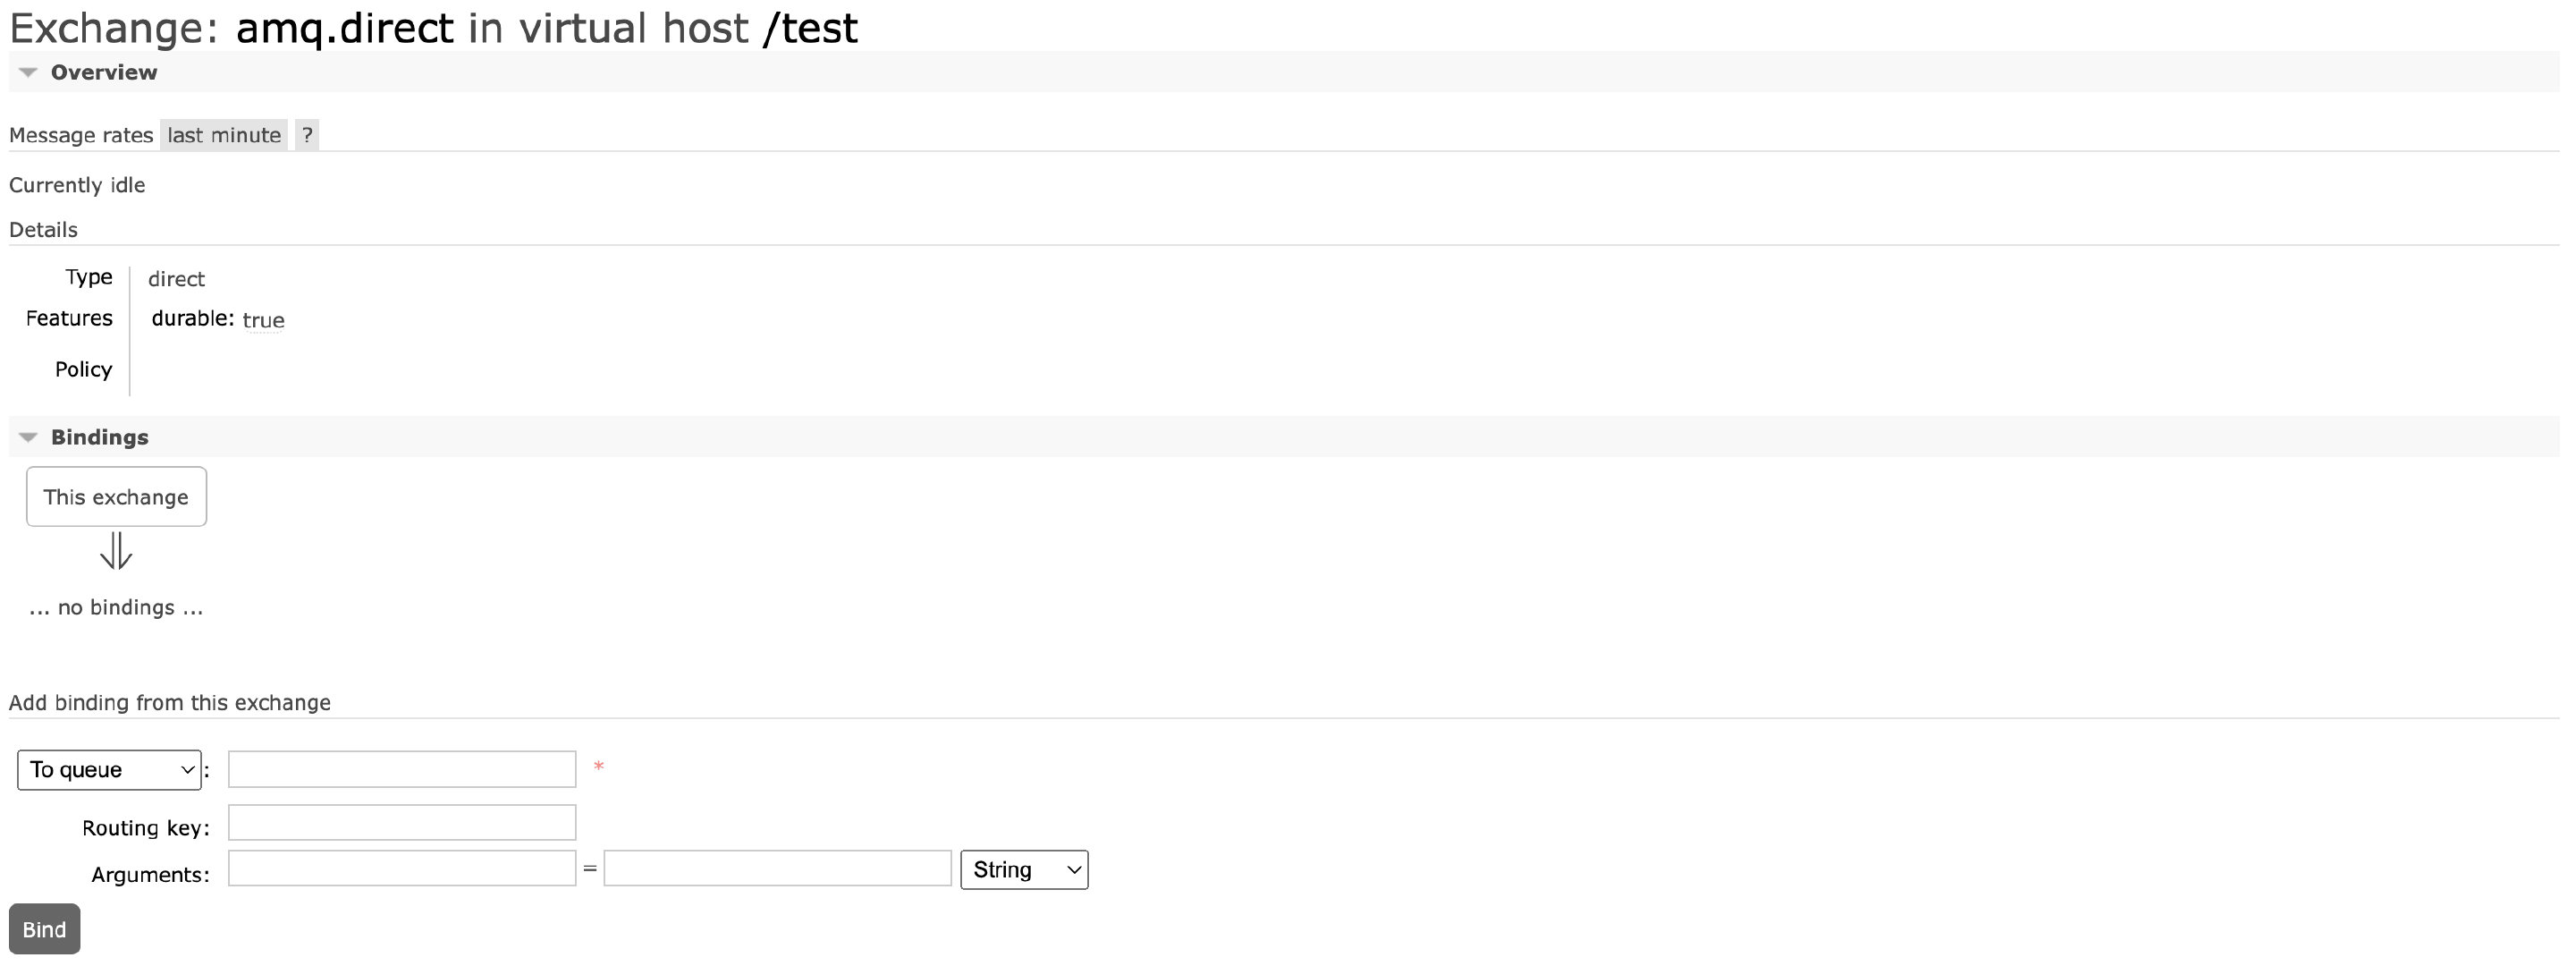Open the 'To queue' destination dropdown
Image resolution: width=2576 pixels, height=966 pixels.
point(109,770)
